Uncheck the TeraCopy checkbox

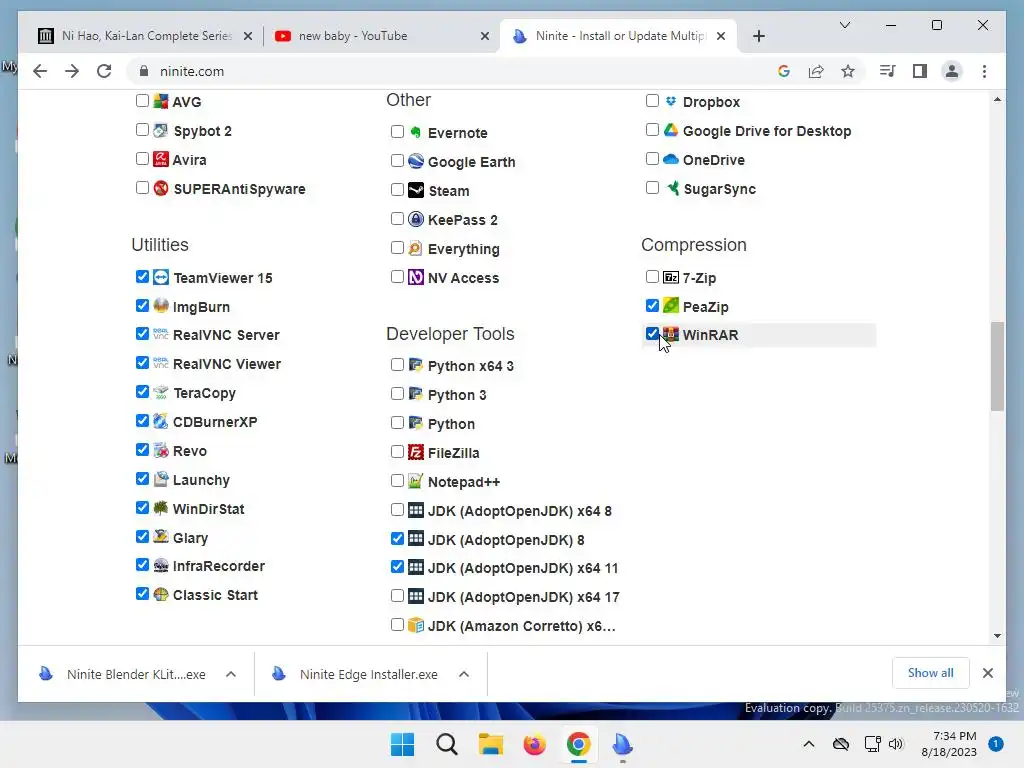(x=142, y=392)
